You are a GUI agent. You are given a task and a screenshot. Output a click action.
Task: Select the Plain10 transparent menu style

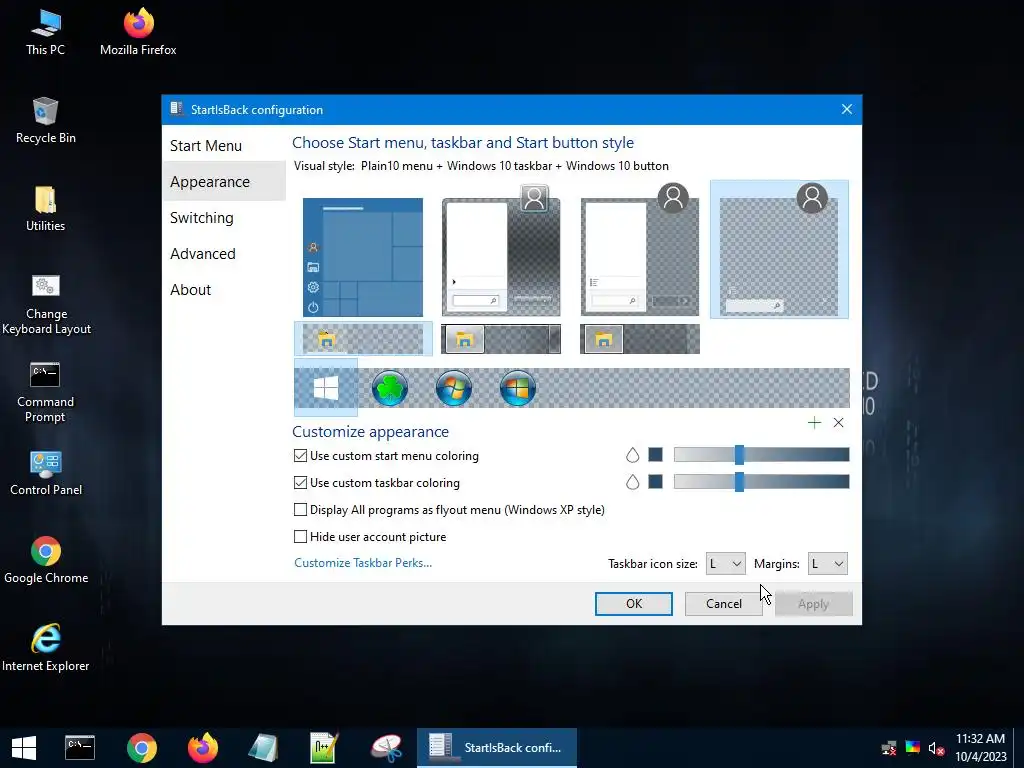pyautogui.click(x=779, y=250)
